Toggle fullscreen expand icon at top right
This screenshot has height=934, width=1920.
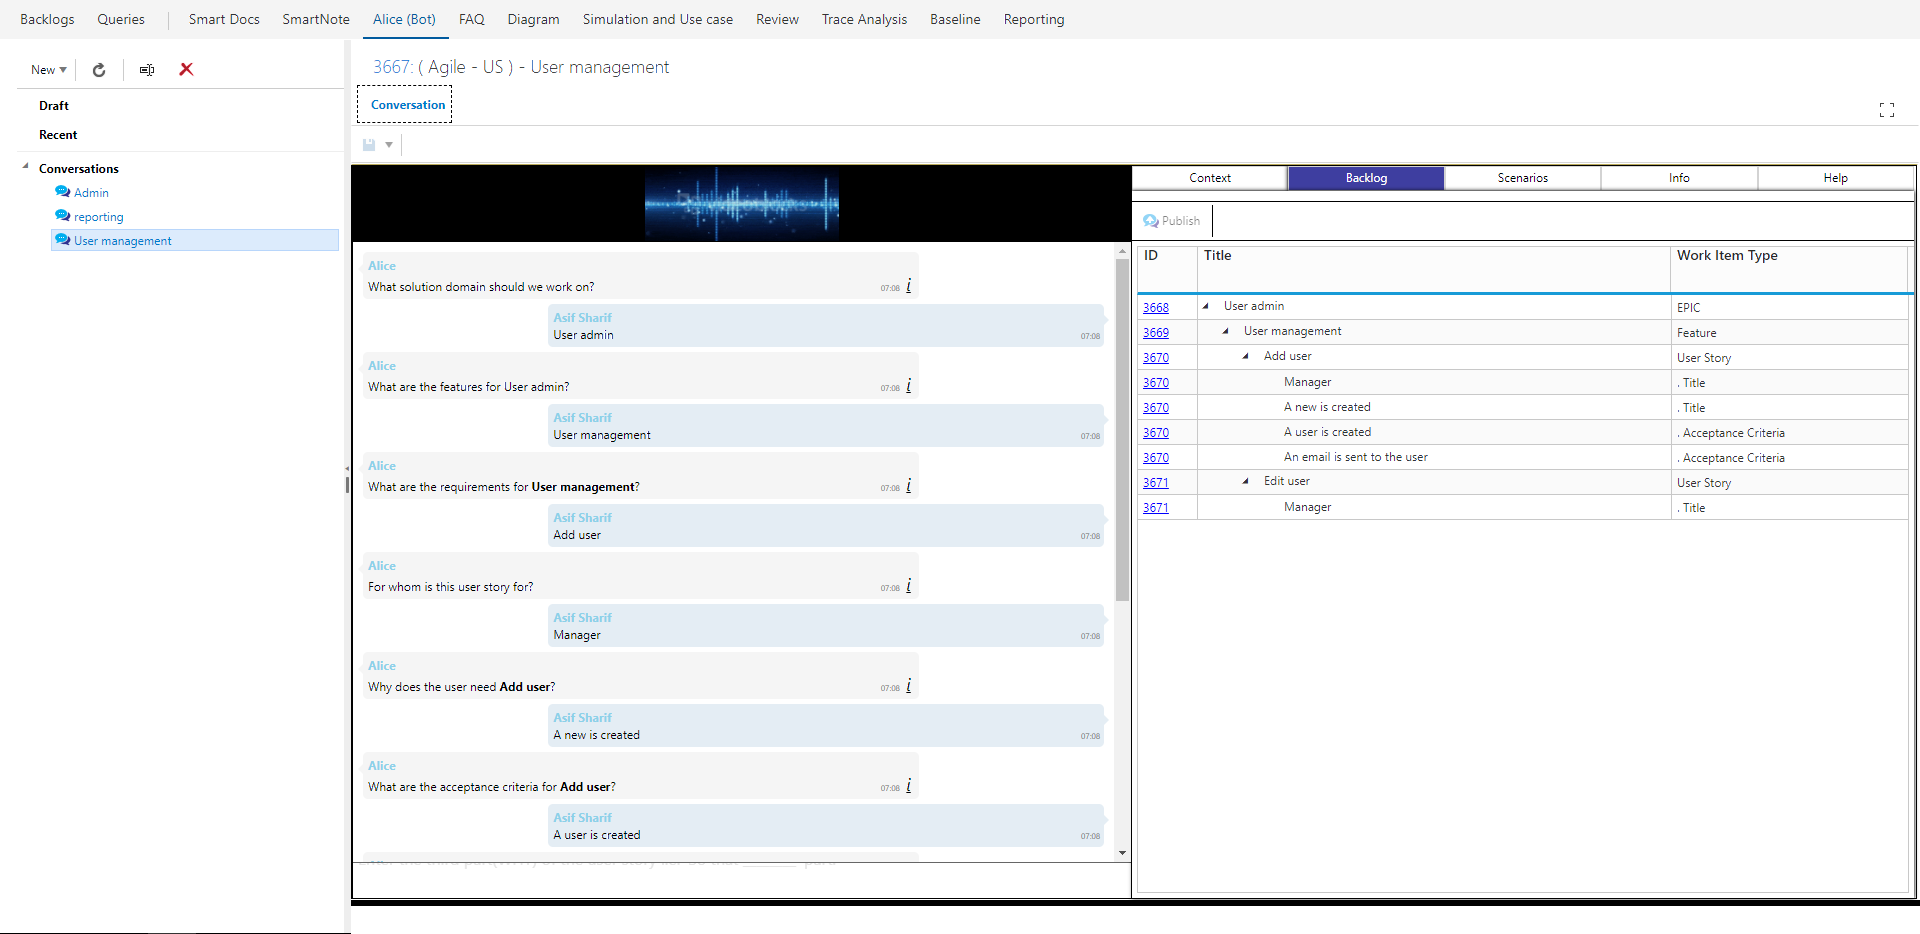point(1887,110)
